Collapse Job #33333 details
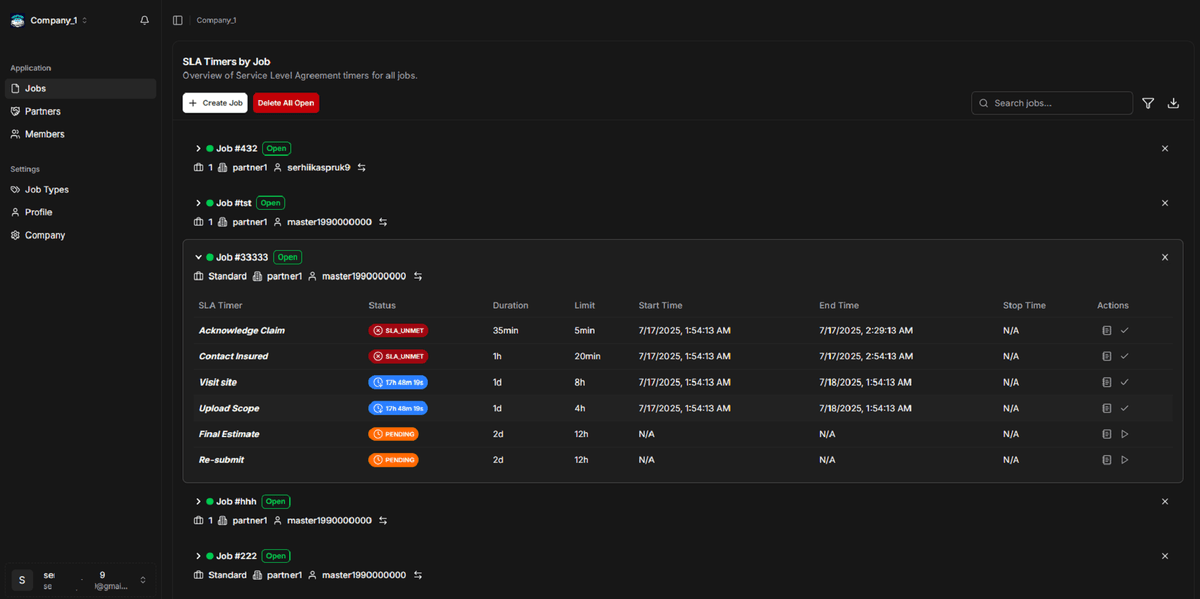 pos(198,257)
